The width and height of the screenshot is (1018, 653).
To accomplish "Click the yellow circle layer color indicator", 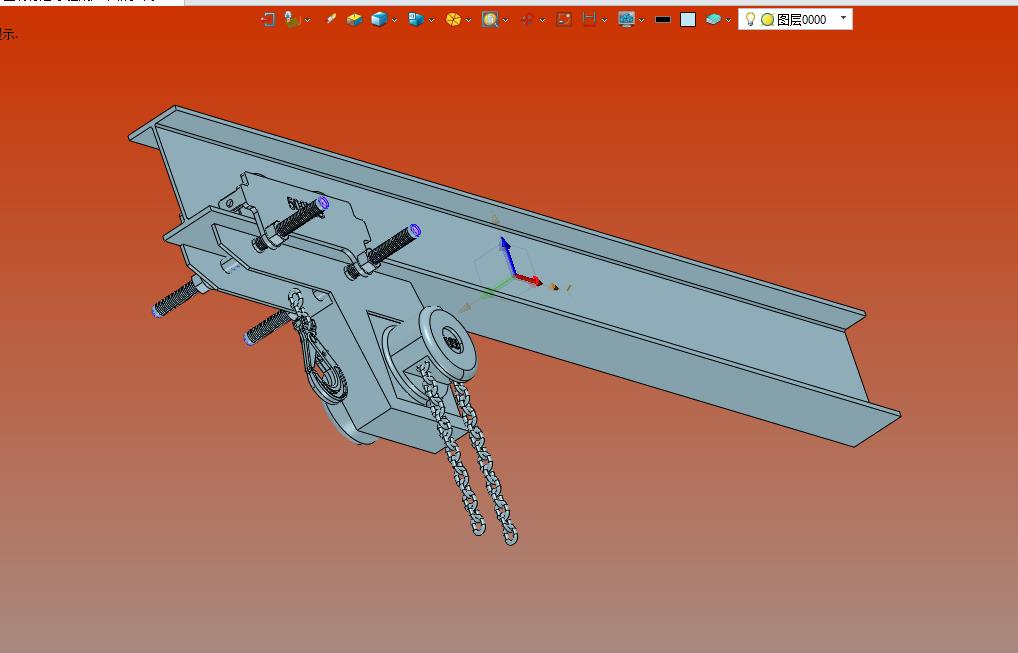I will click(x=767, y=19).
